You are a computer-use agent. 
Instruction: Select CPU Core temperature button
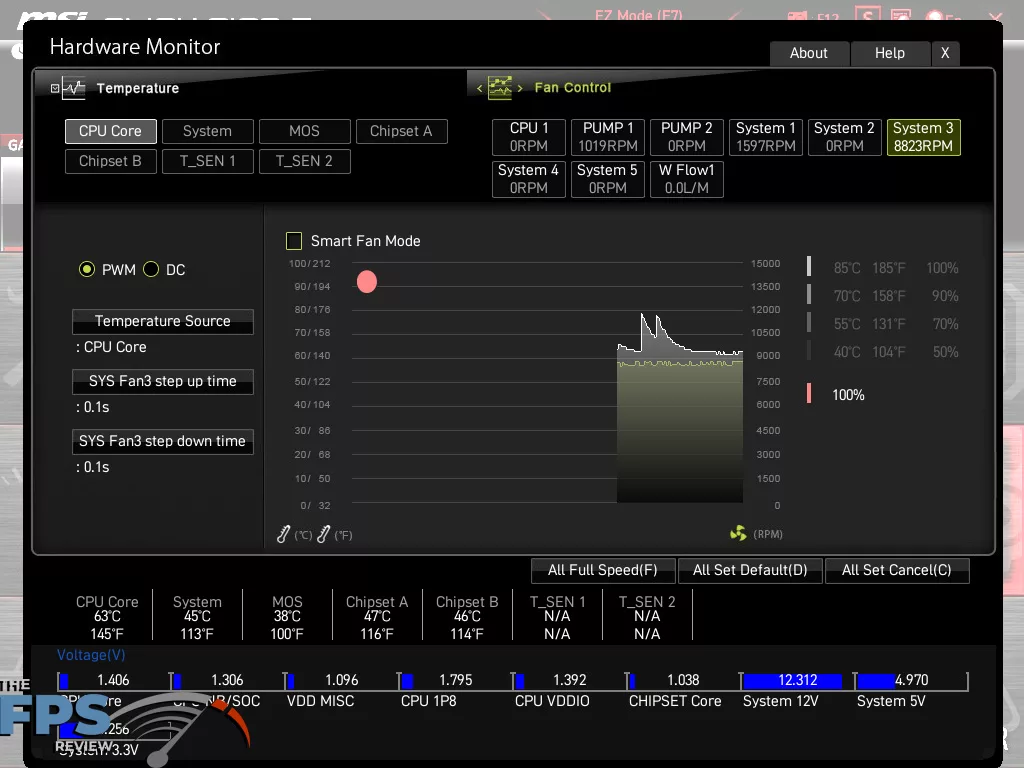110,131
